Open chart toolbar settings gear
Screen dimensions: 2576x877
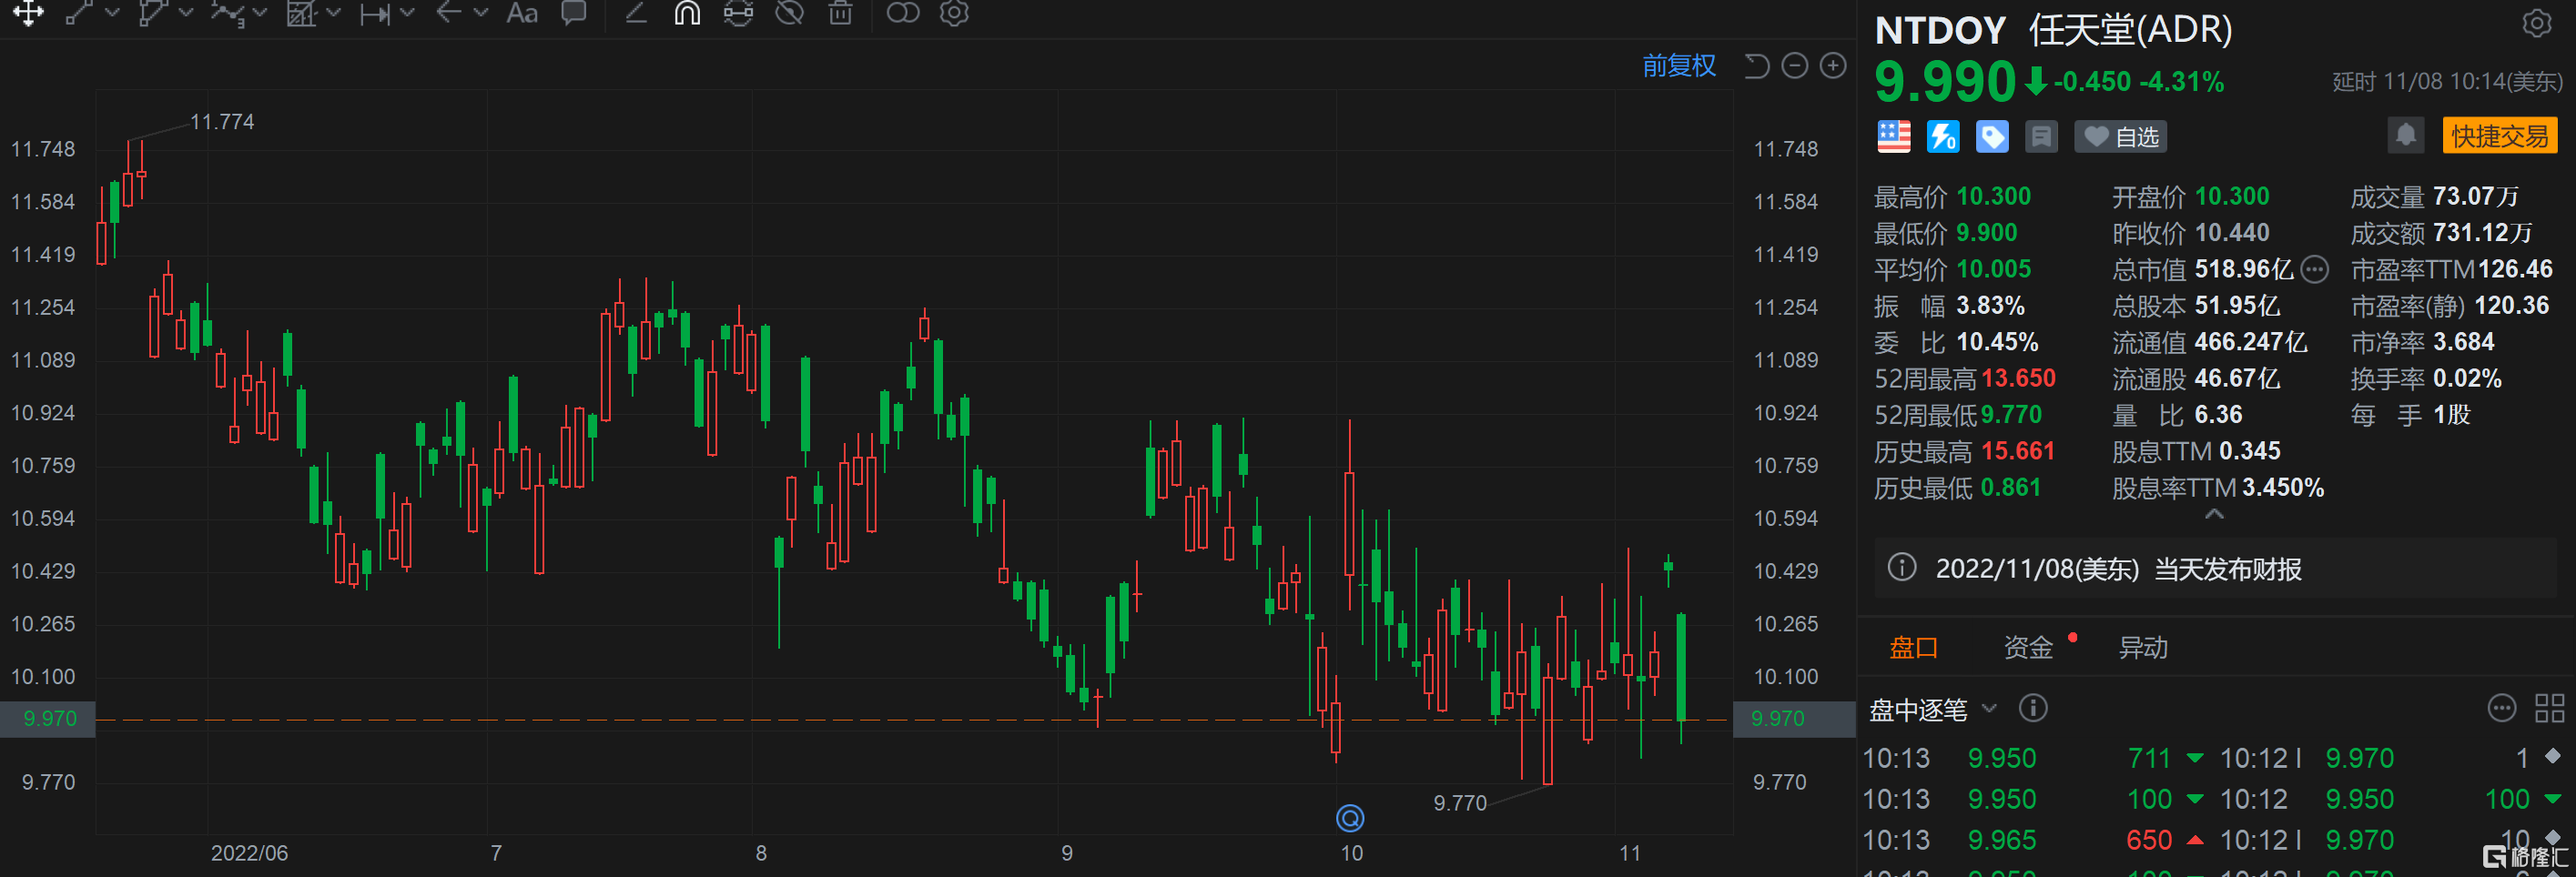pyautogui.click(x=955, y=13)
